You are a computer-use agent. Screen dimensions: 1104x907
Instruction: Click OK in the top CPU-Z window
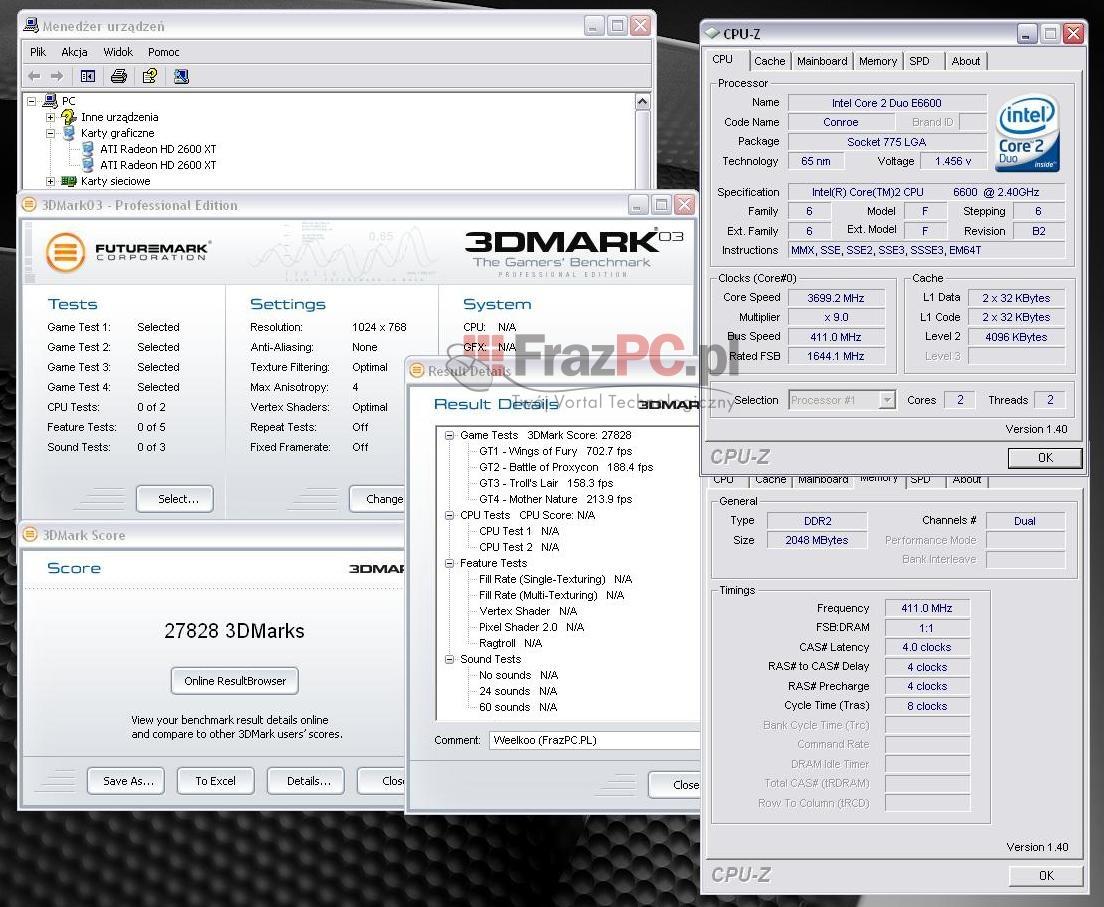(1045, 458)
